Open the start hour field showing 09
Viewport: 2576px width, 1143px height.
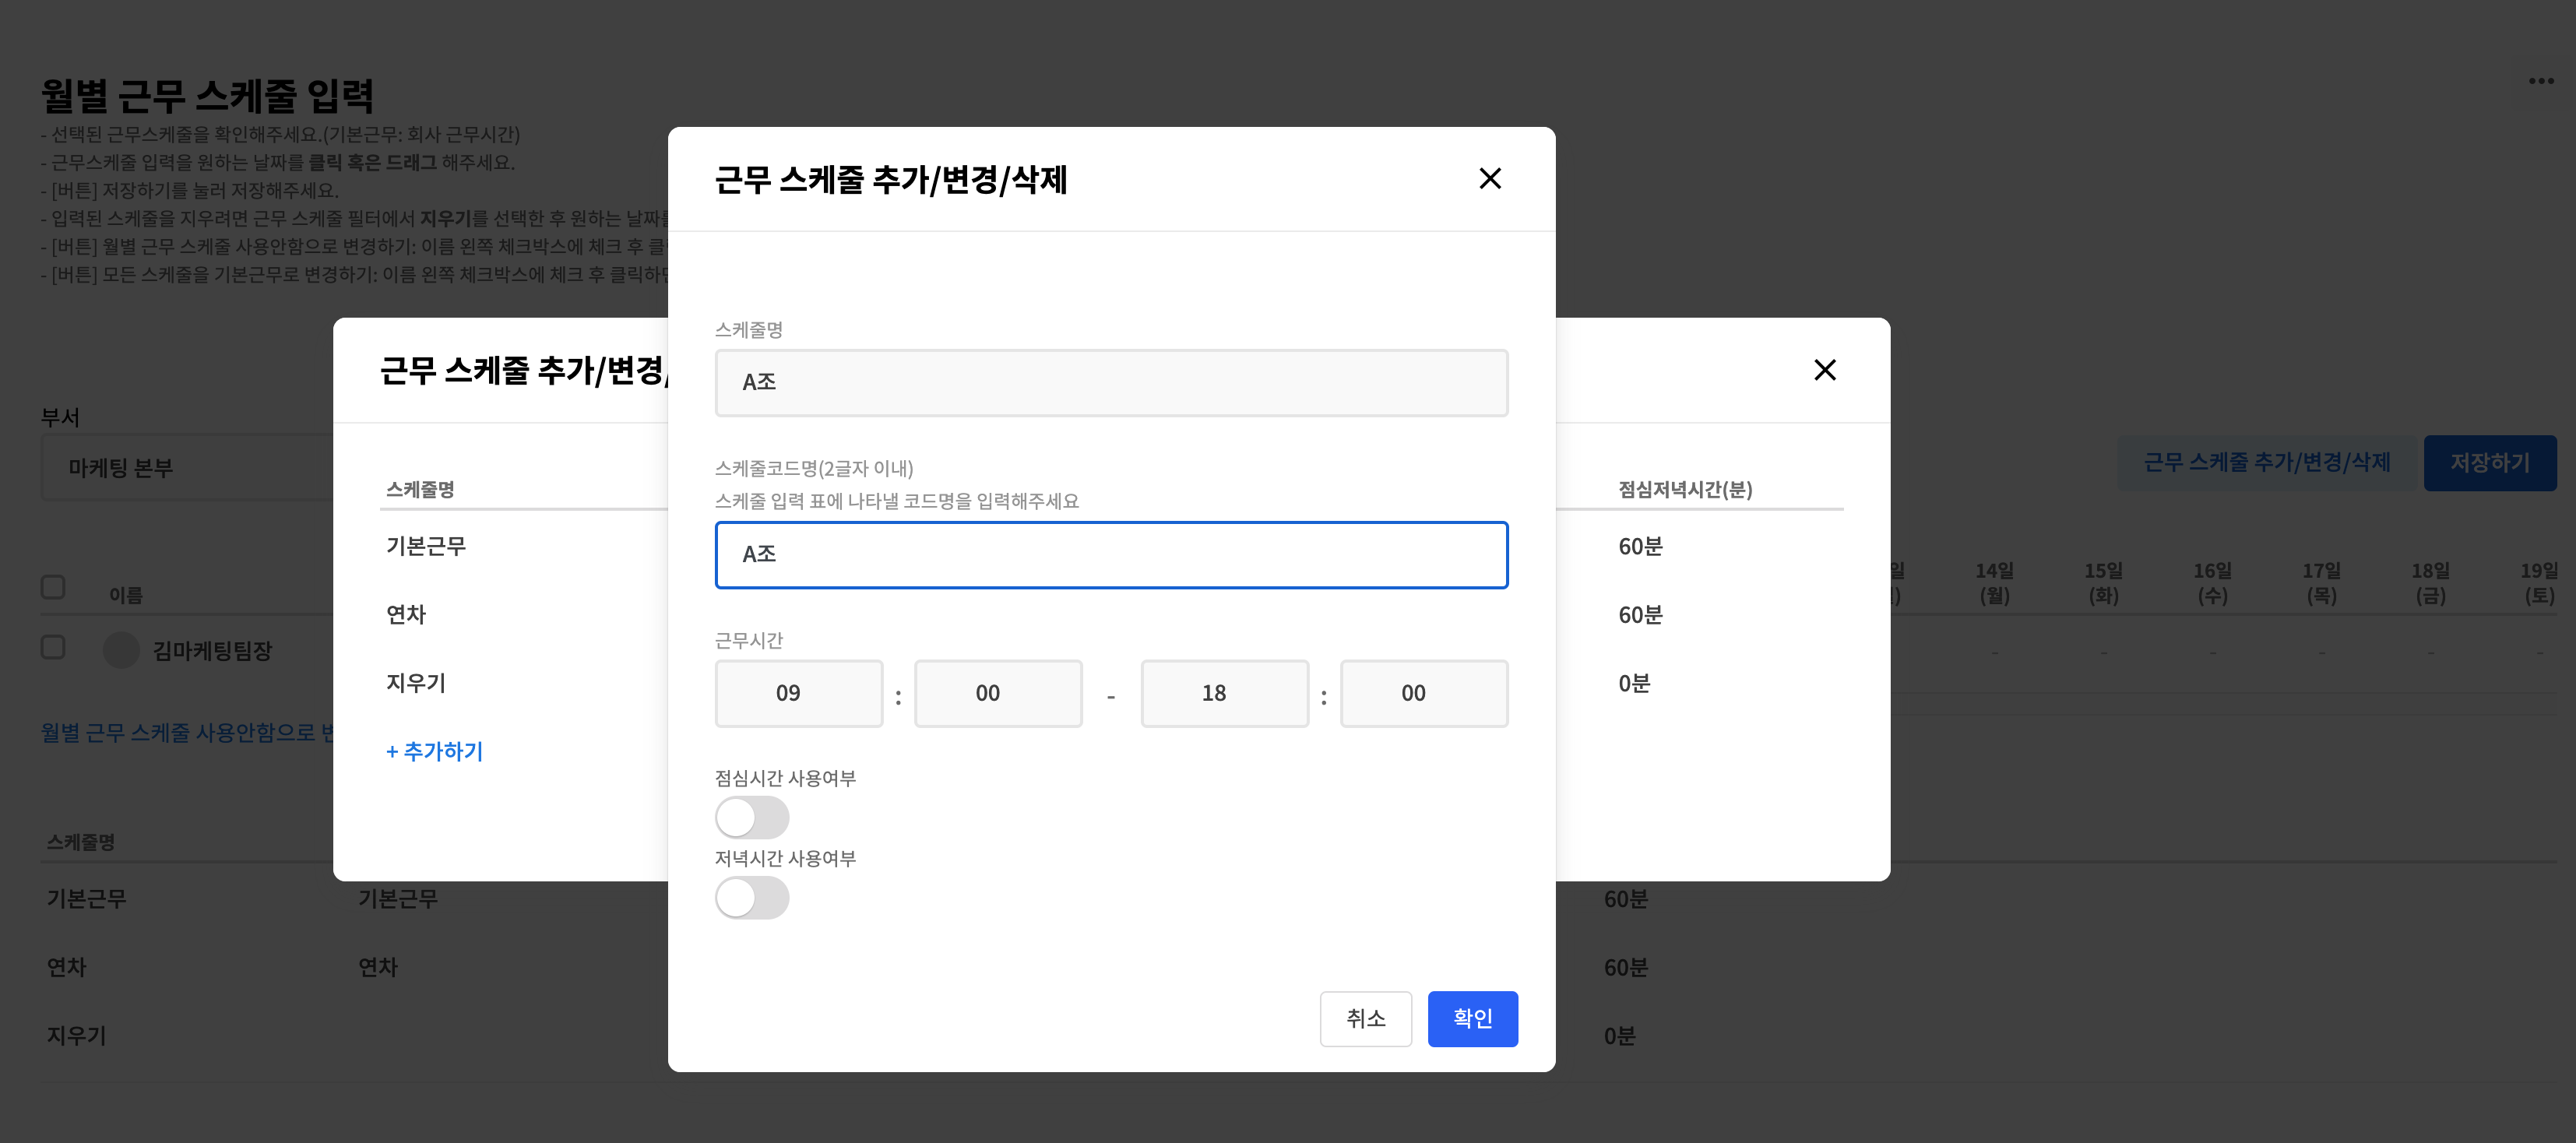coord(798,693)
